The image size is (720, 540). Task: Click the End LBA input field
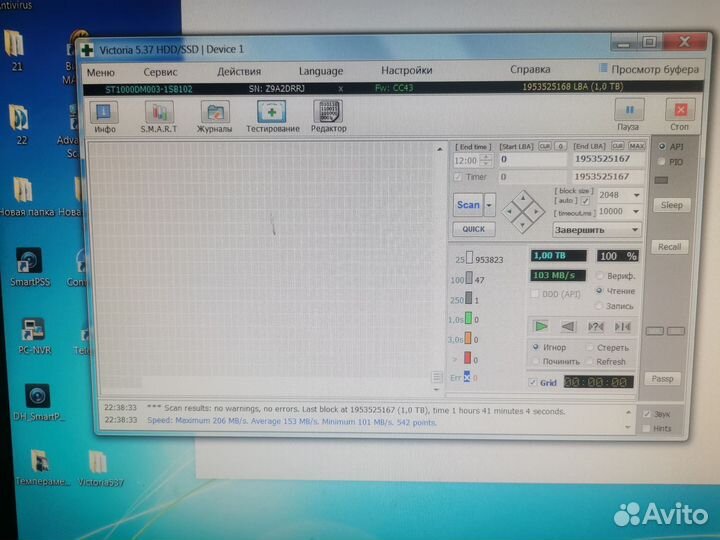pos(608,159)
